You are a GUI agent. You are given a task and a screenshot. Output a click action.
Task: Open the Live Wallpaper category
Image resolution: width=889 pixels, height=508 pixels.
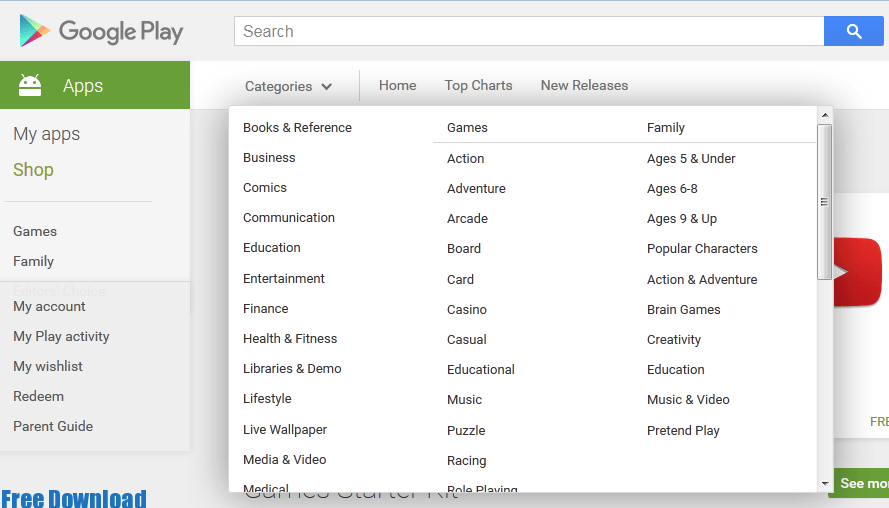click(x=285, y=430)
